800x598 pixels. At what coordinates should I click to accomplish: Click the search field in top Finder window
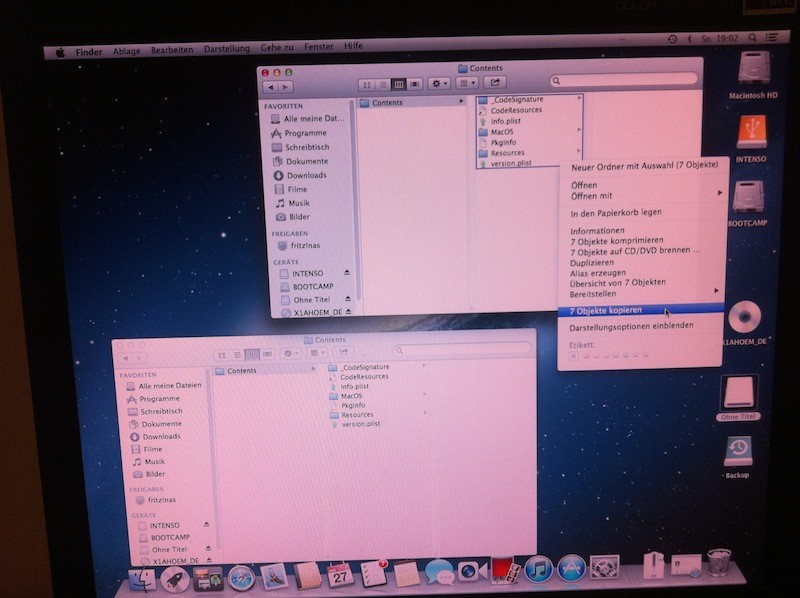(610, 84)
